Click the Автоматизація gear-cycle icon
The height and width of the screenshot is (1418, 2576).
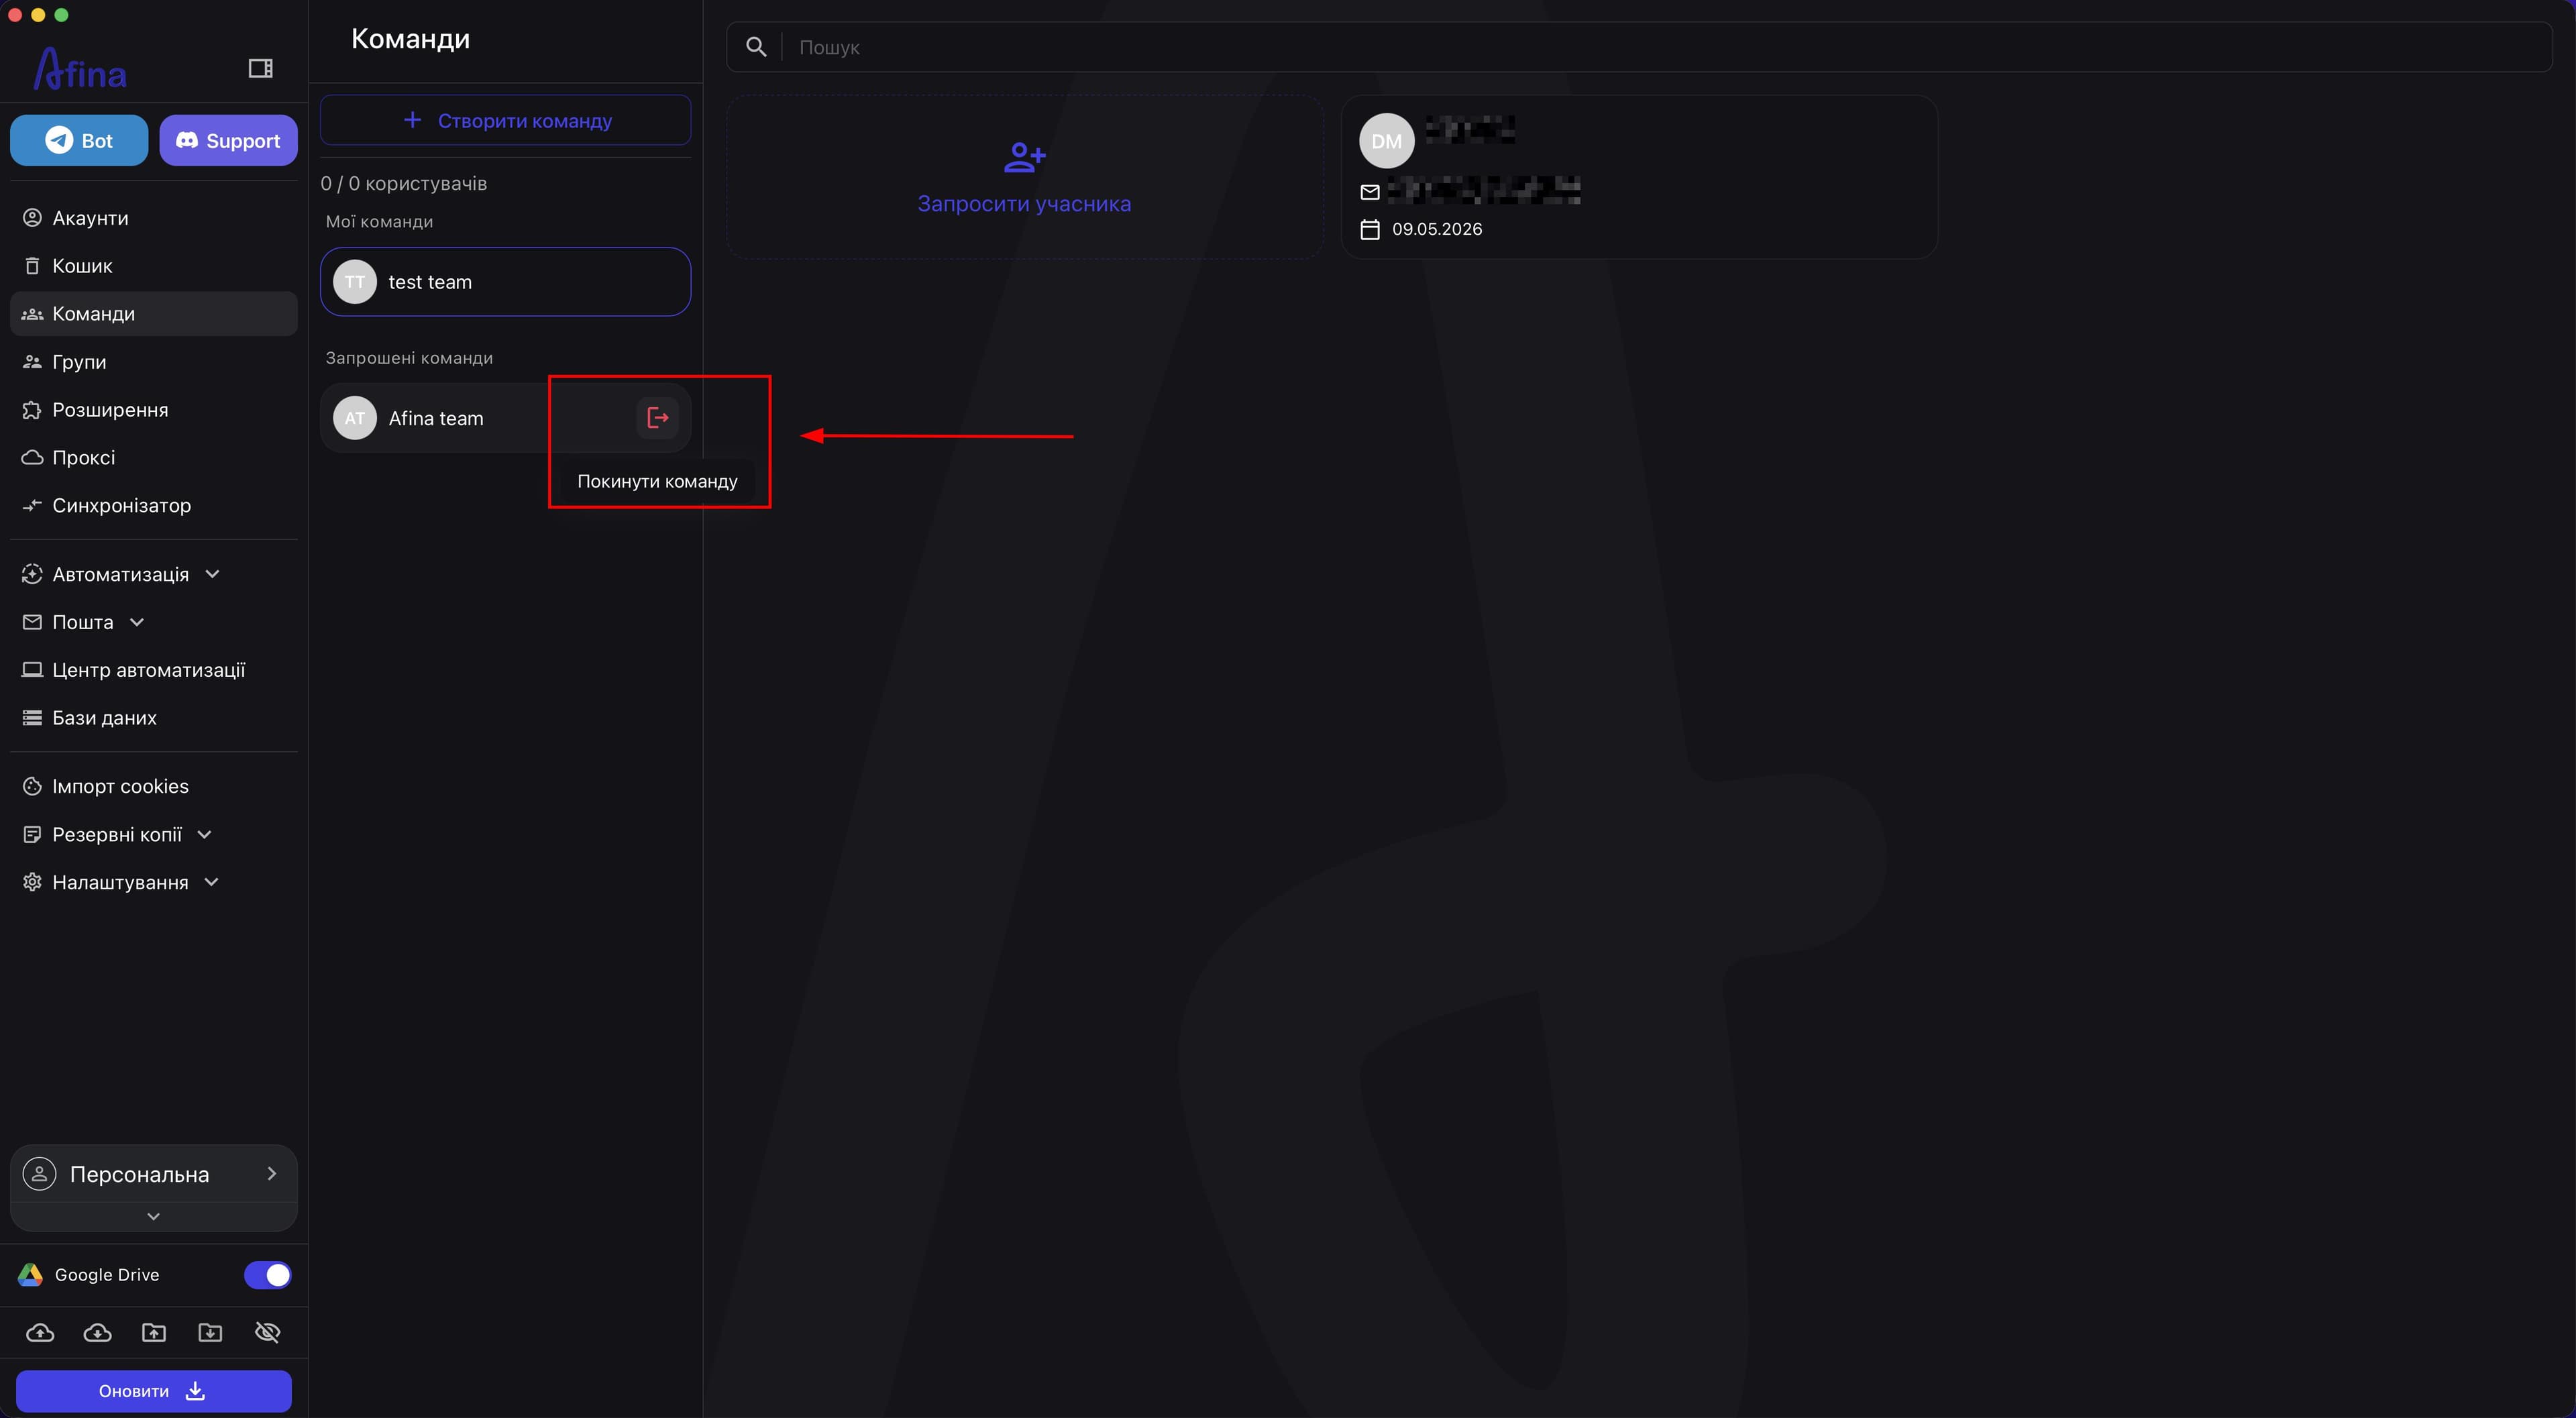point(32,574)
